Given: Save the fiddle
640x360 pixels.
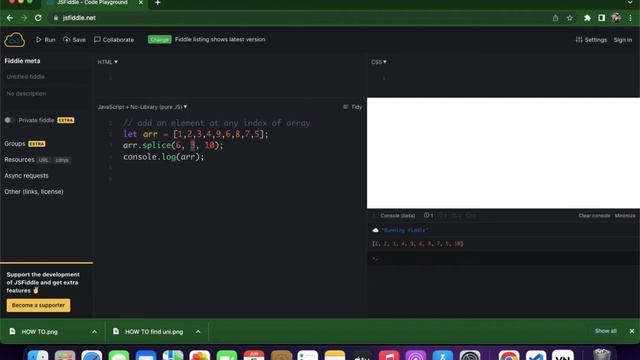Looking at the screenshot, I should click(74, 40).
